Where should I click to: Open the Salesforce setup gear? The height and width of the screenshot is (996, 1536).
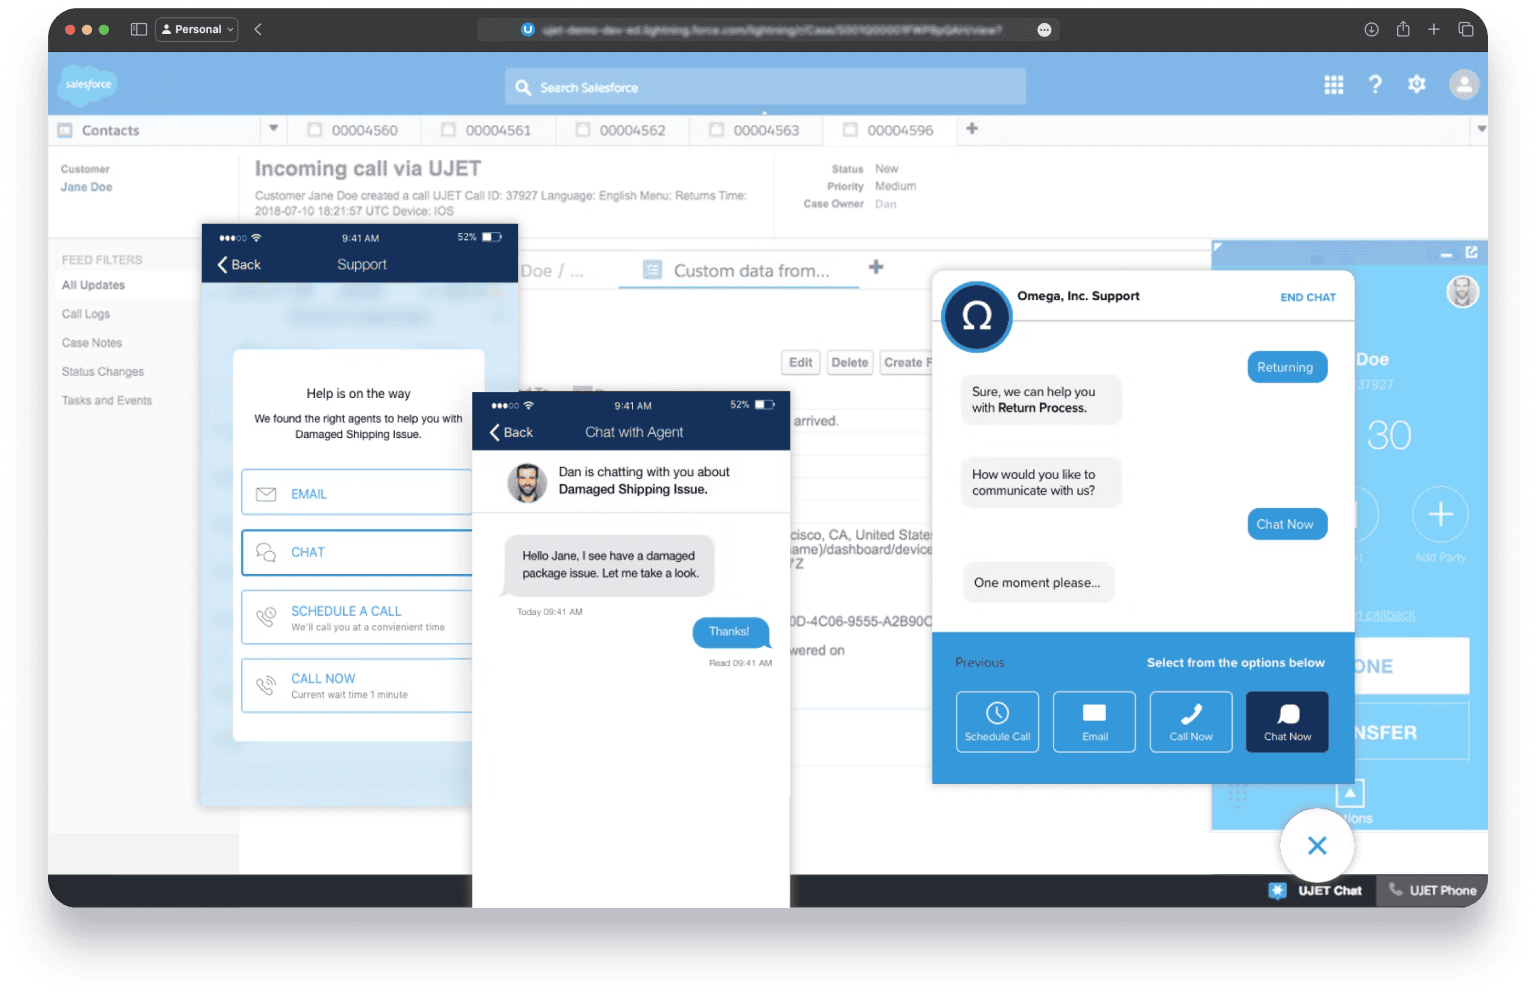click(1416, 85)
